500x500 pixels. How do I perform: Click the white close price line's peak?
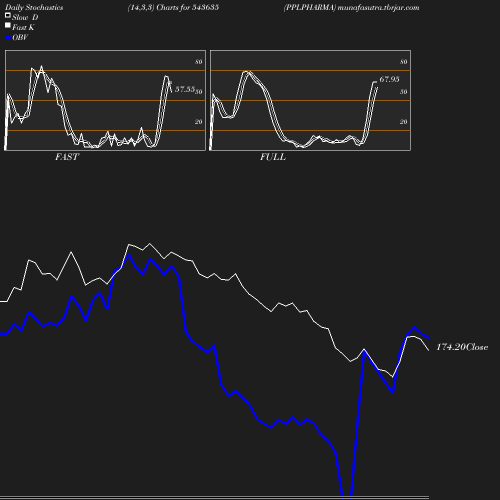click(149, 244)
